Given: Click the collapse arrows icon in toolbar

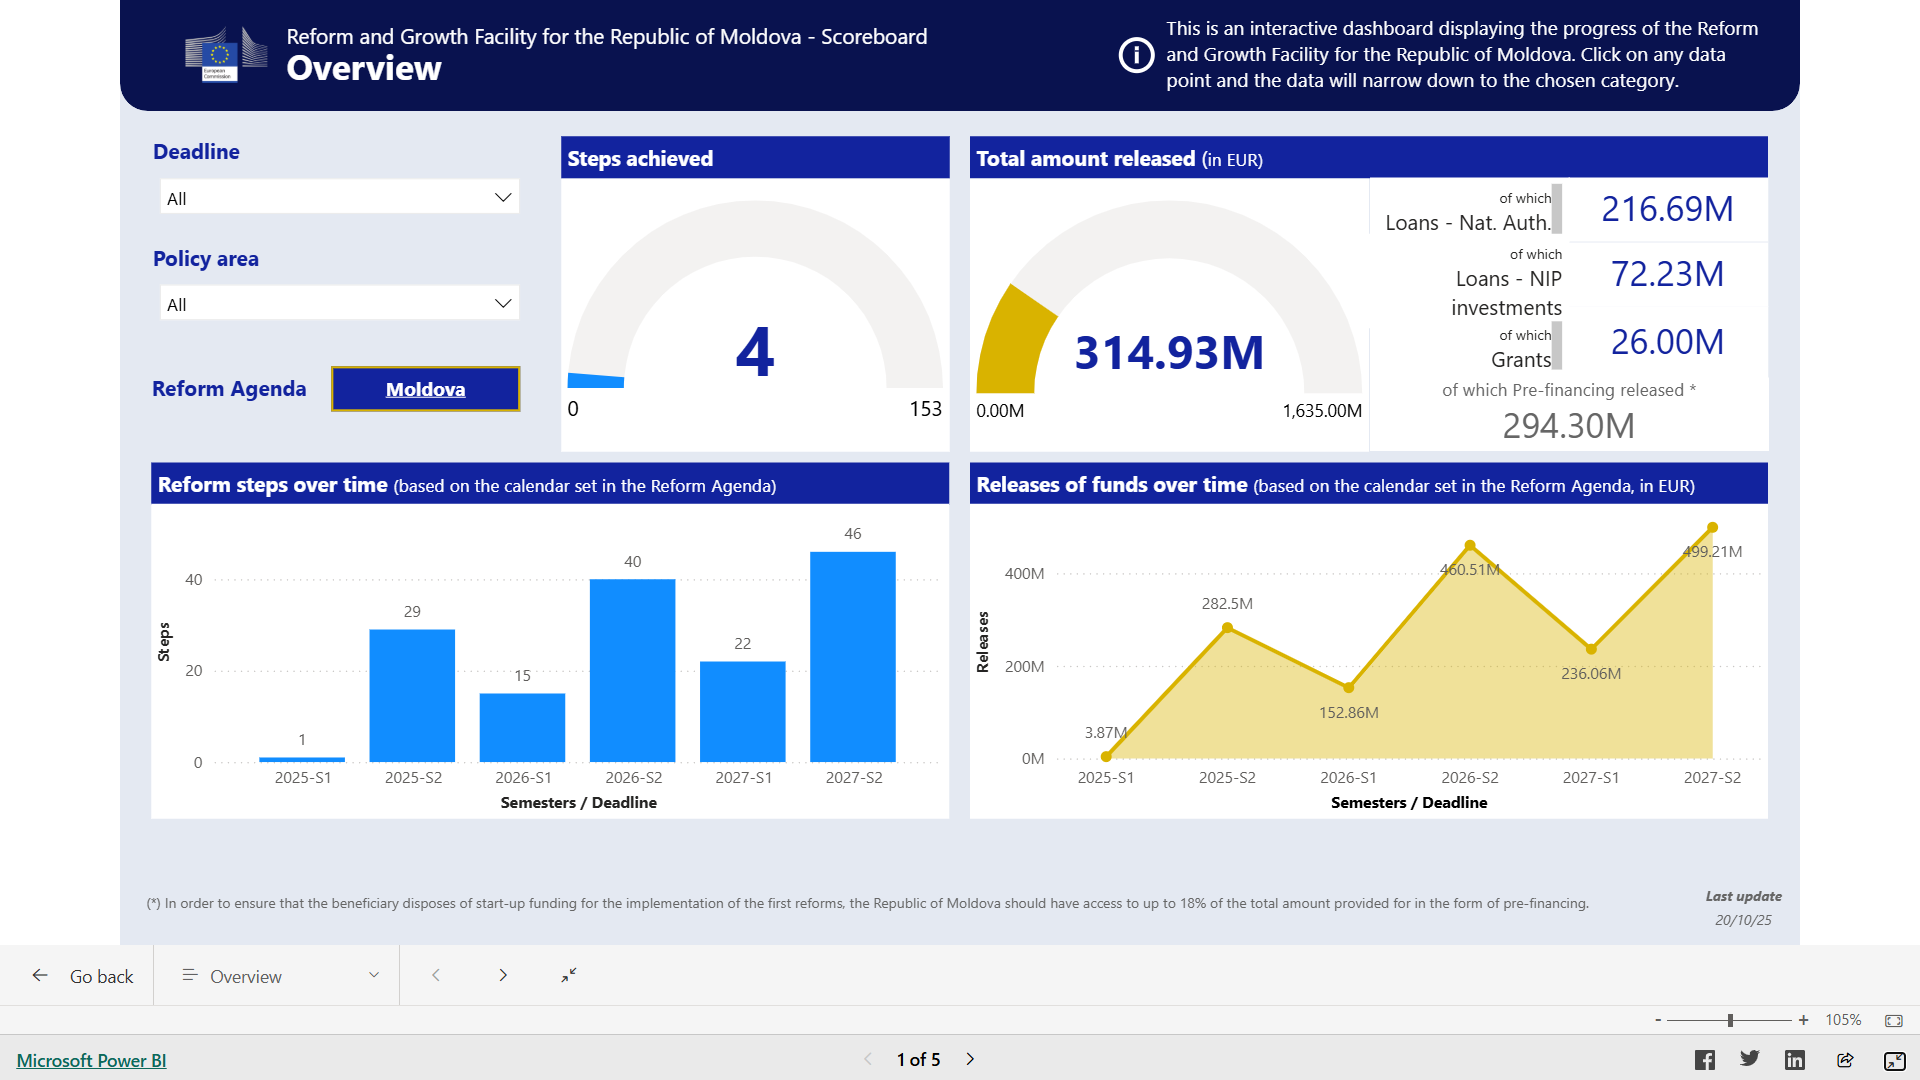Looking at the screenshot, I should [569, 975].
